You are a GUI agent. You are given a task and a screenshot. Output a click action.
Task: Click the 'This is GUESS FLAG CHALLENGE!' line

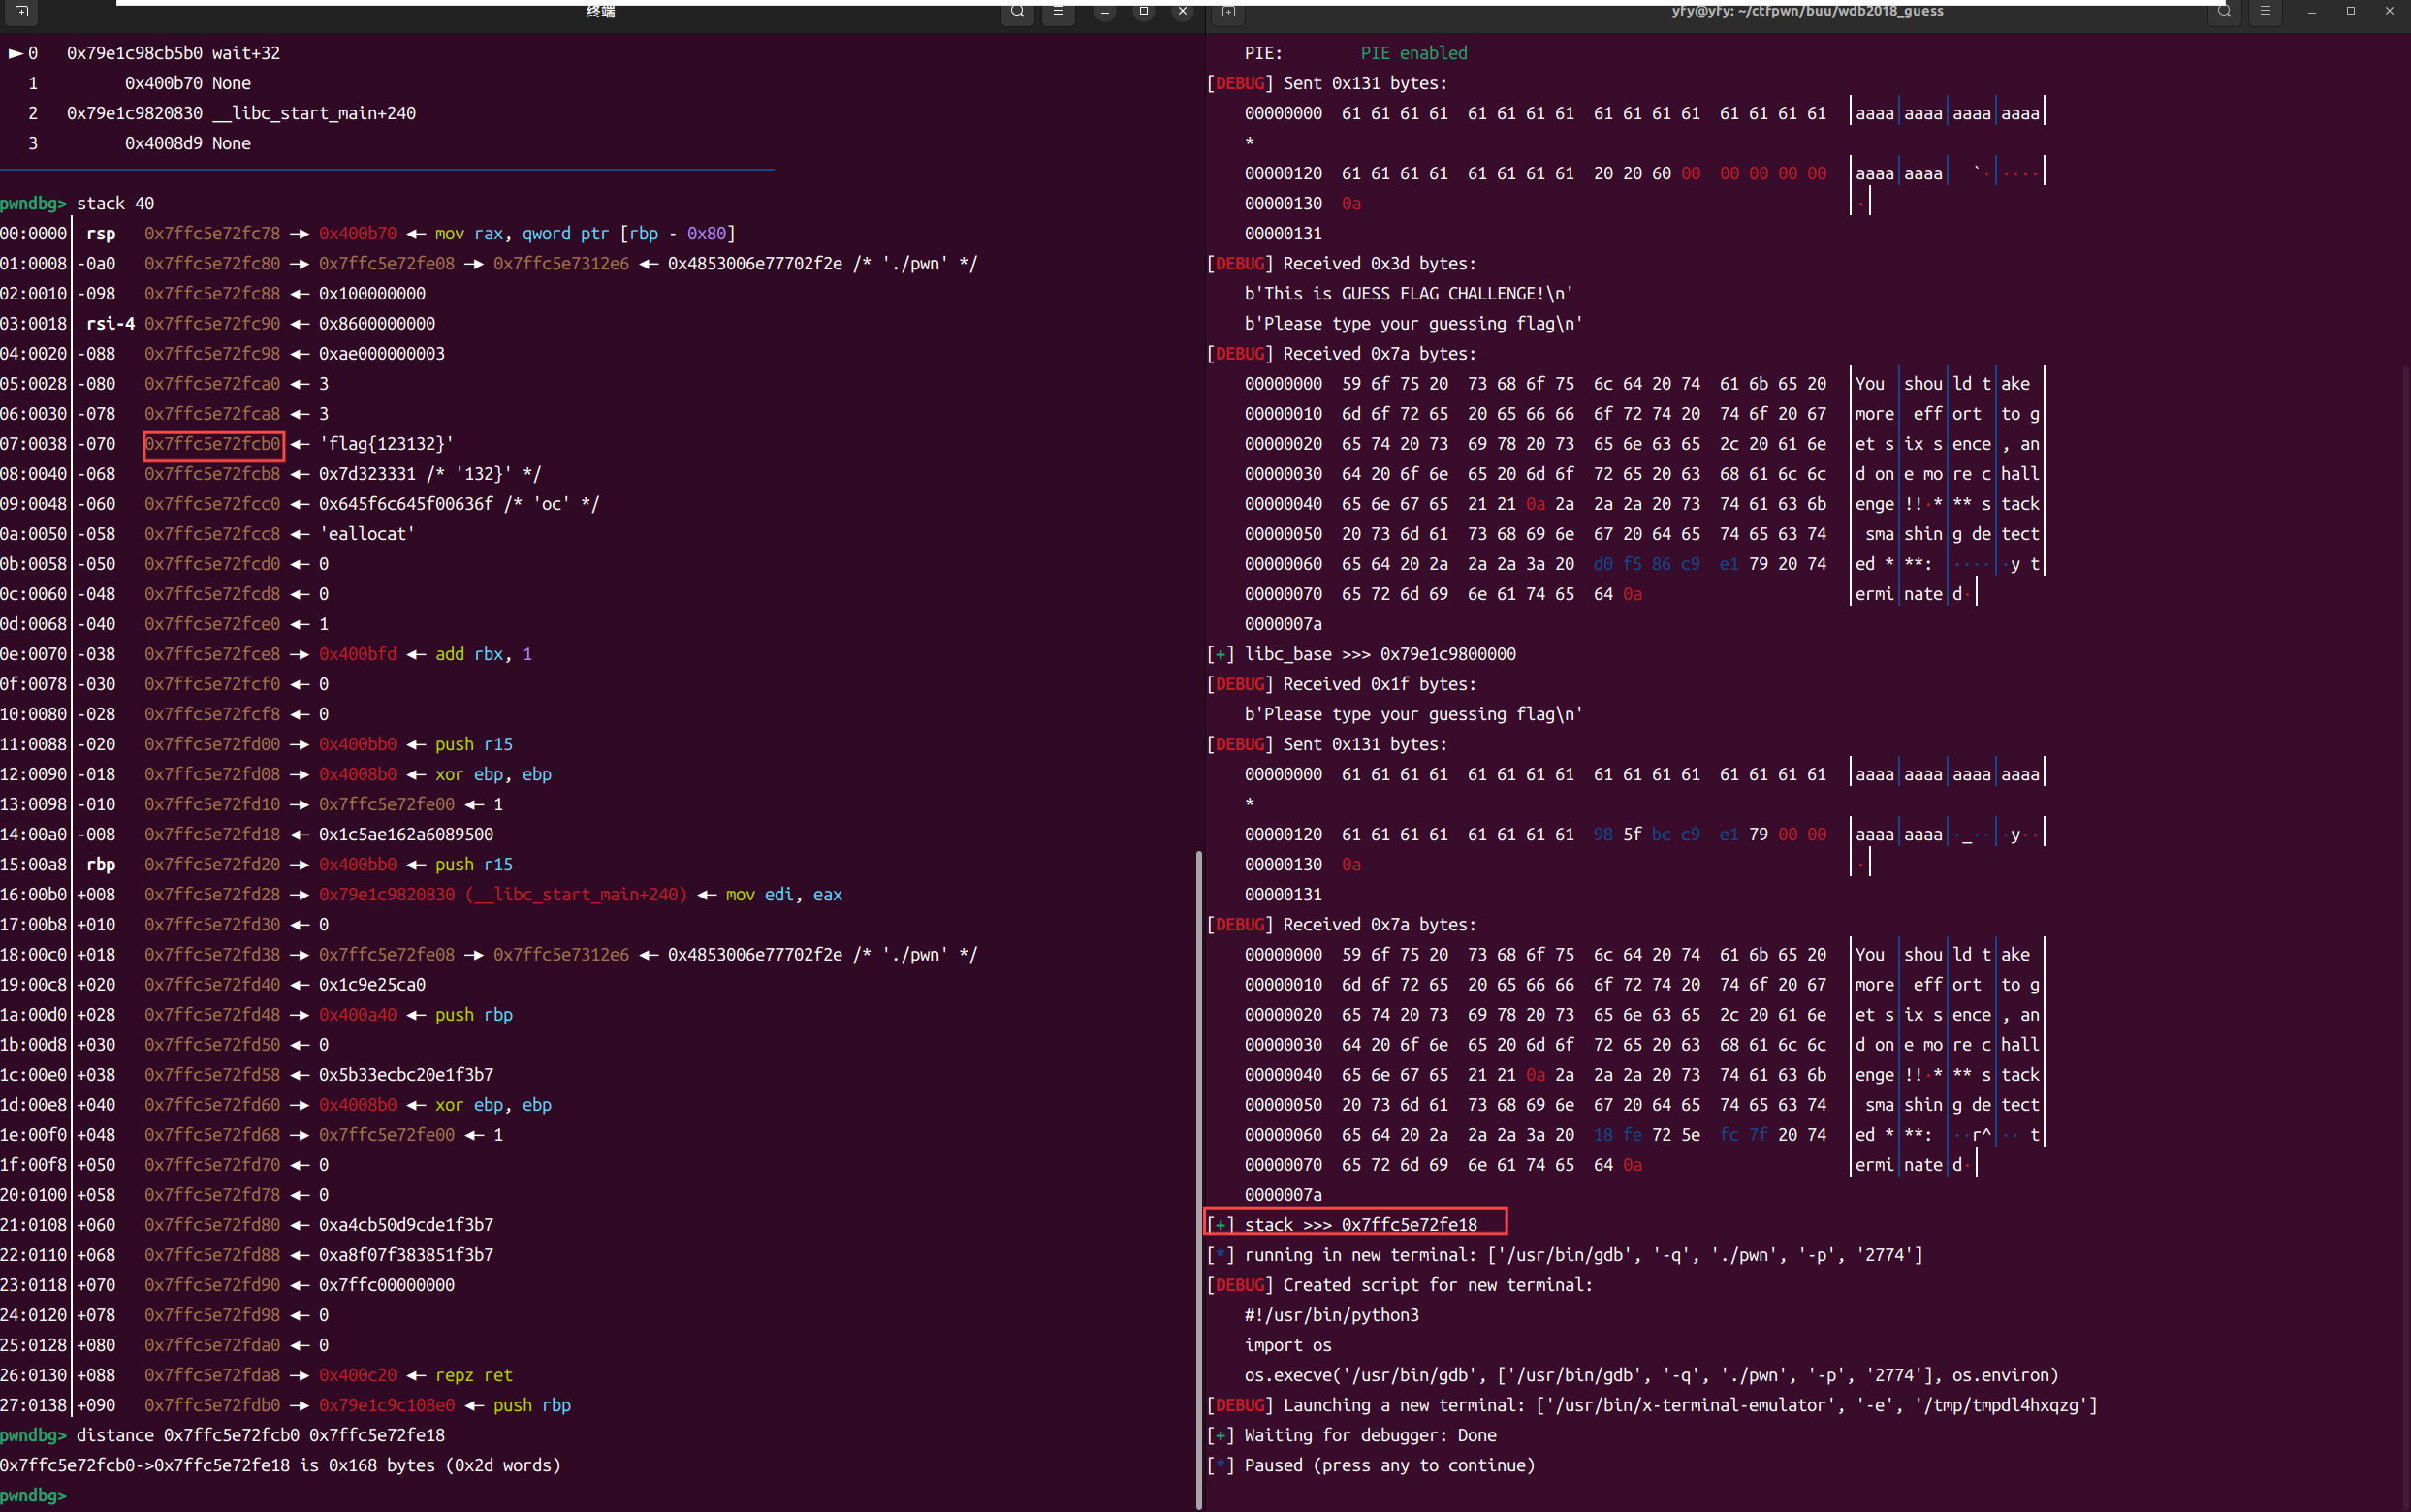[1409, 293]
